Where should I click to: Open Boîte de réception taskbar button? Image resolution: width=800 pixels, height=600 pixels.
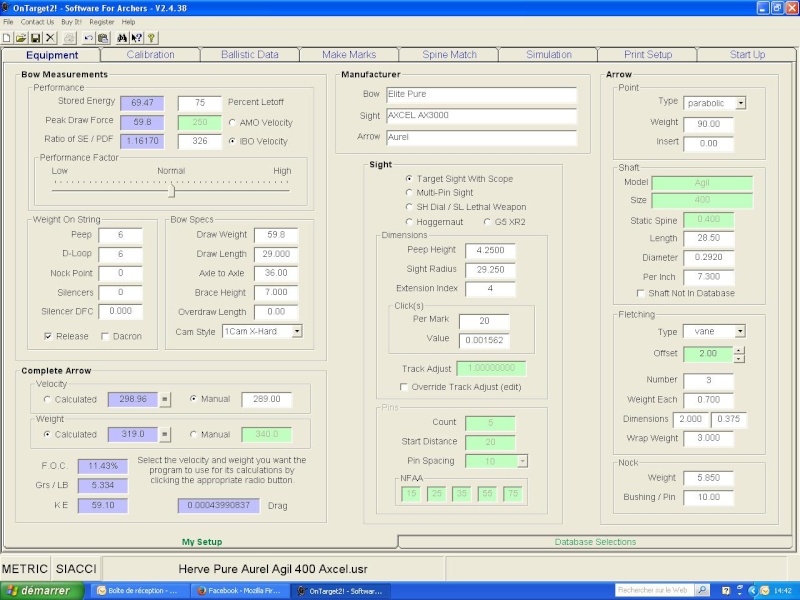point(139,591)
